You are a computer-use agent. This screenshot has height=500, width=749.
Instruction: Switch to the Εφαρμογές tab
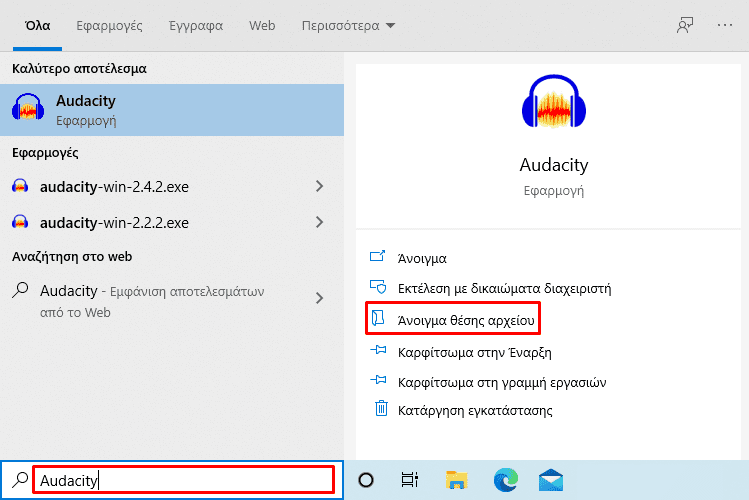109,25
